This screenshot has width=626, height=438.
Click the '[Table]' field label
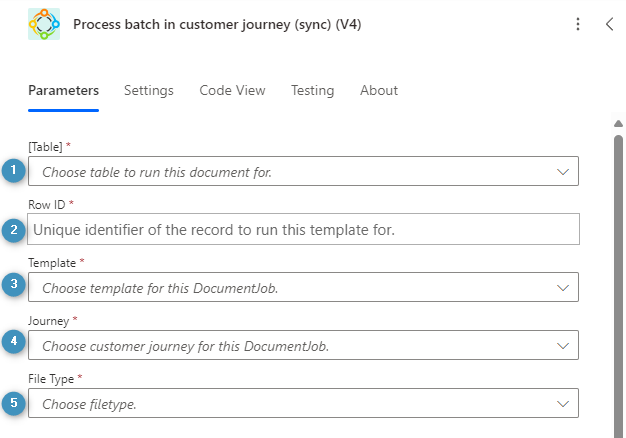pos(46,147)
